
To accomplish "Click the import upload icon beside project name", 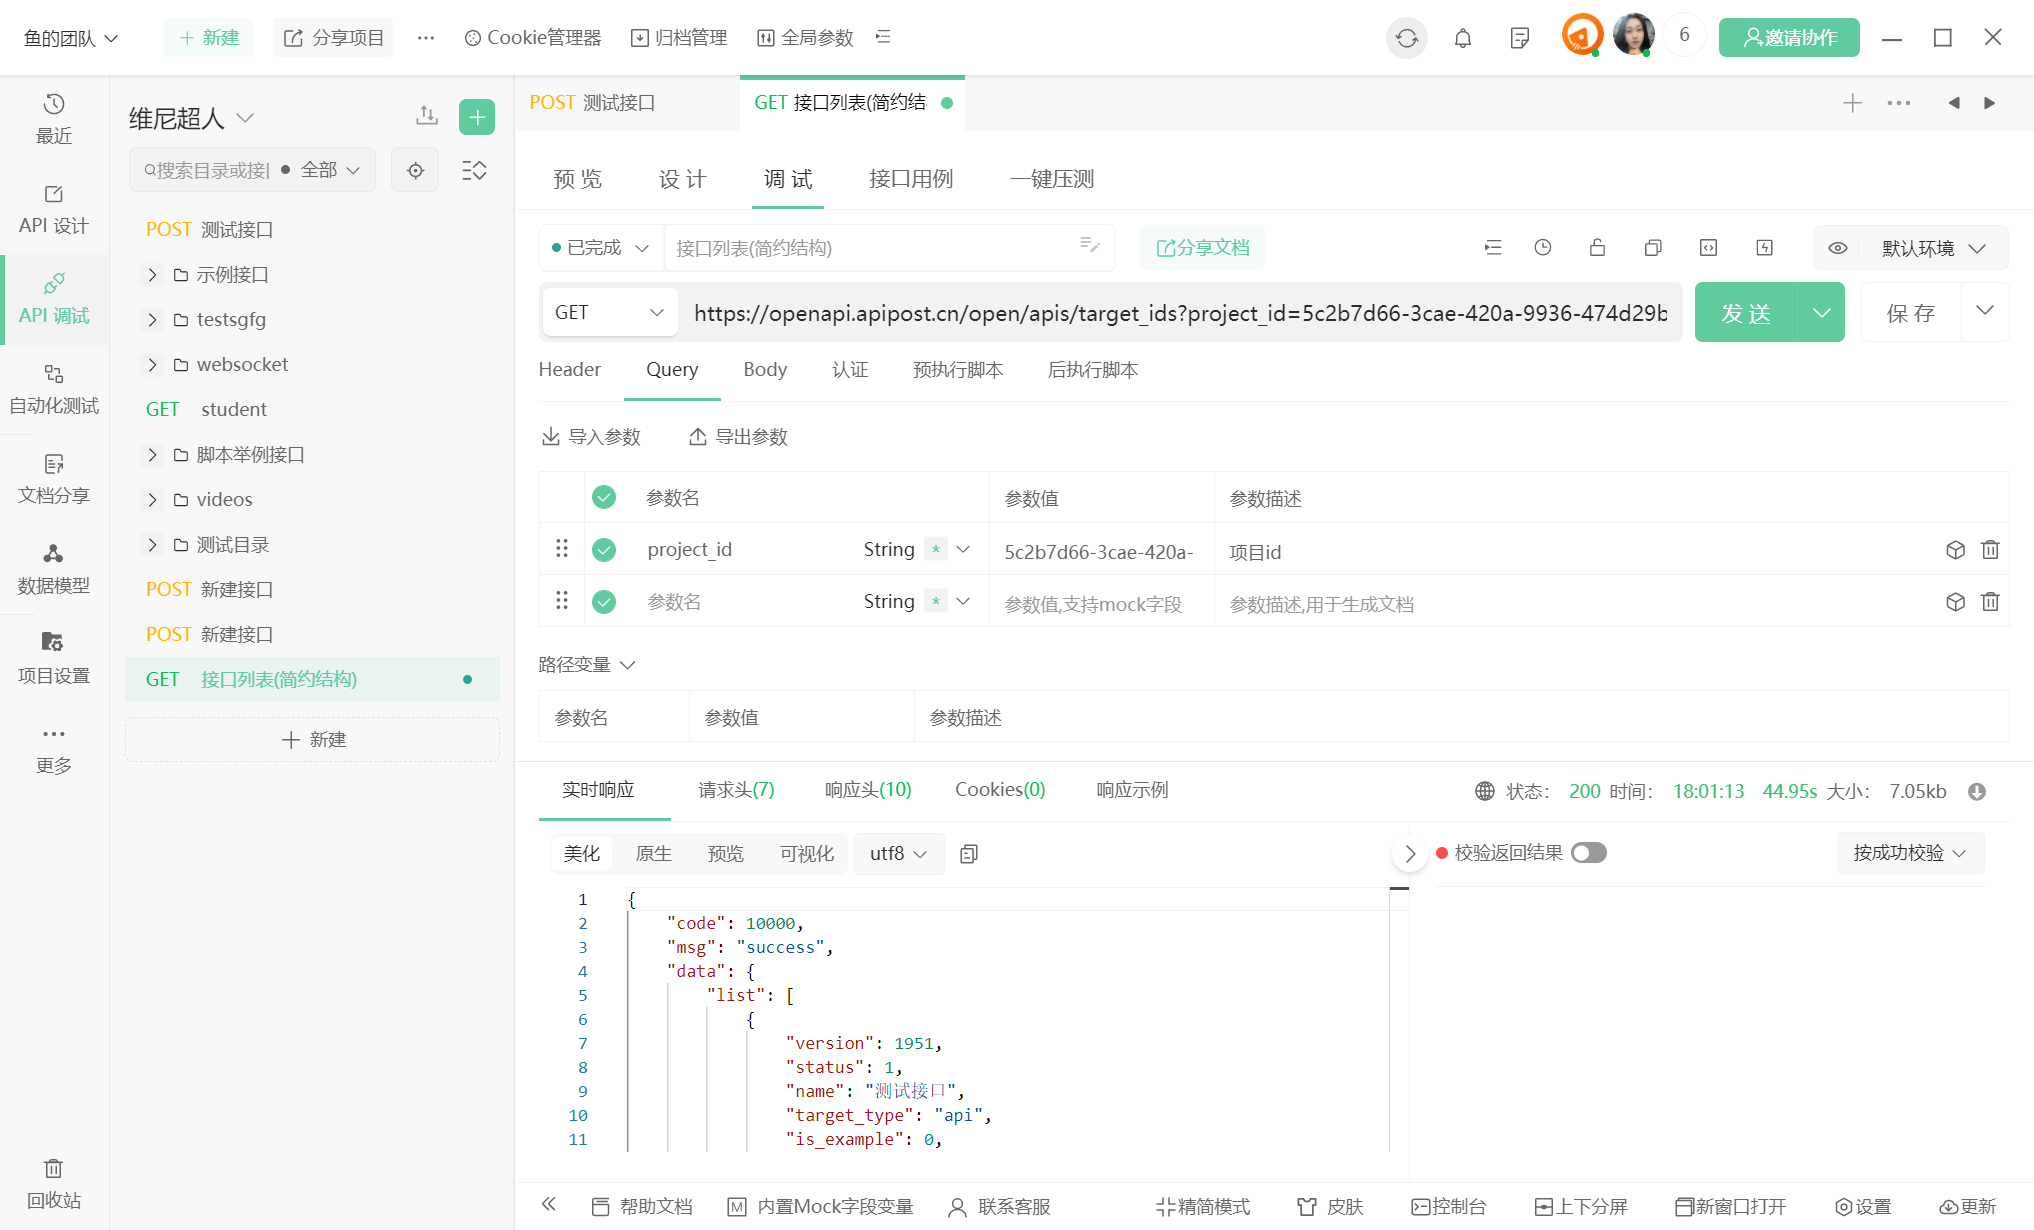I will click(427, 116).
